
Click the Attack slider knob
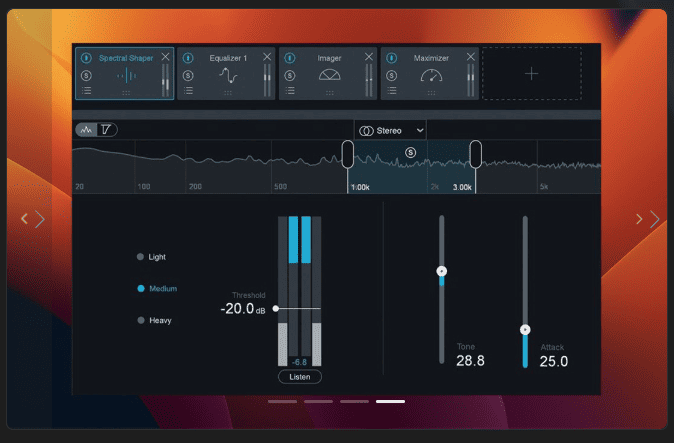tap(525, 330)
